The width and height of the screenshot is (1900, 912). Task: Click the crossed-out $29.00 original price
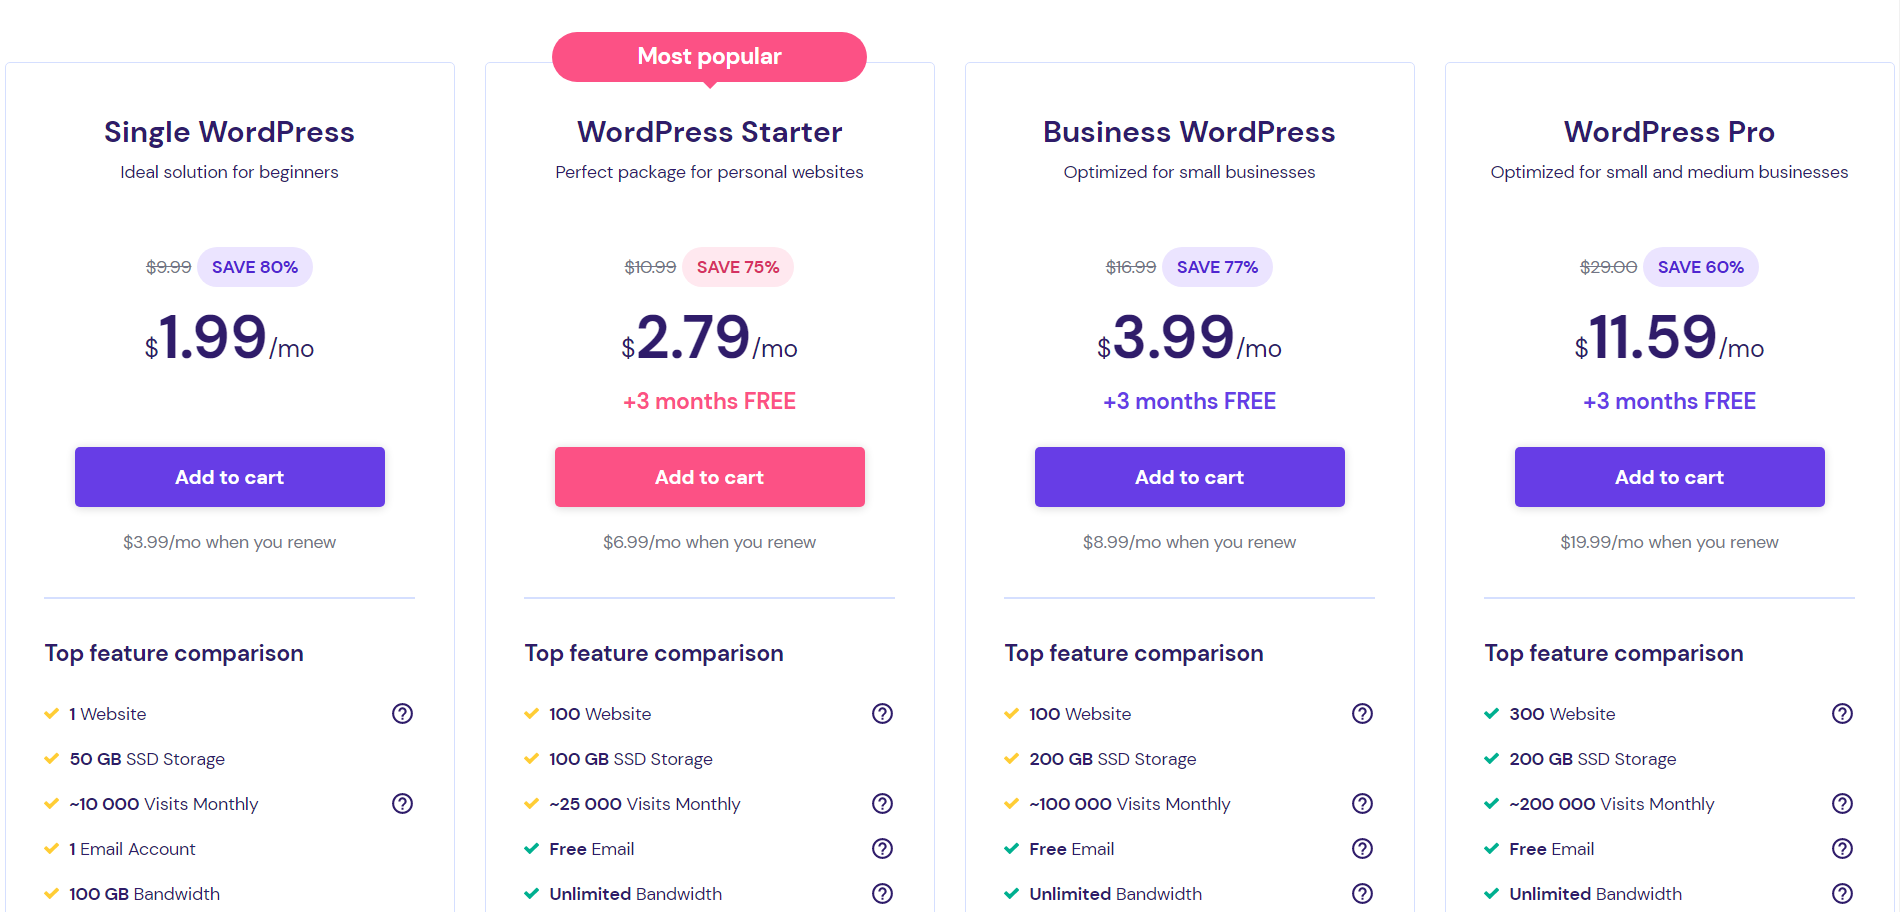1607,267
